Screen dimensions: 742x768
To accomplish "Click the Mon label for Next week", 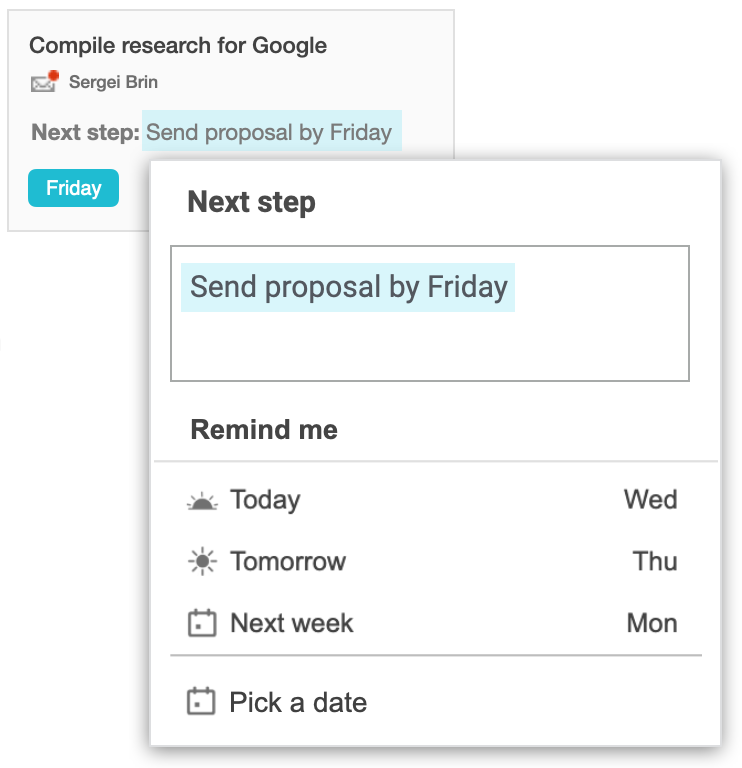I will (x=652, y=623).
